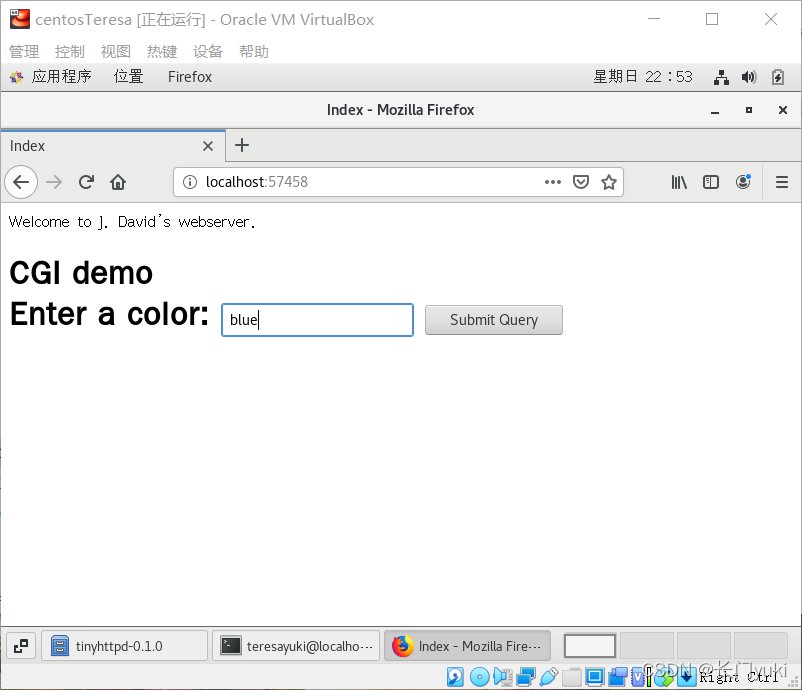
Task: Click the tracking protection shield icon
Action: click(x=581, y=182)
